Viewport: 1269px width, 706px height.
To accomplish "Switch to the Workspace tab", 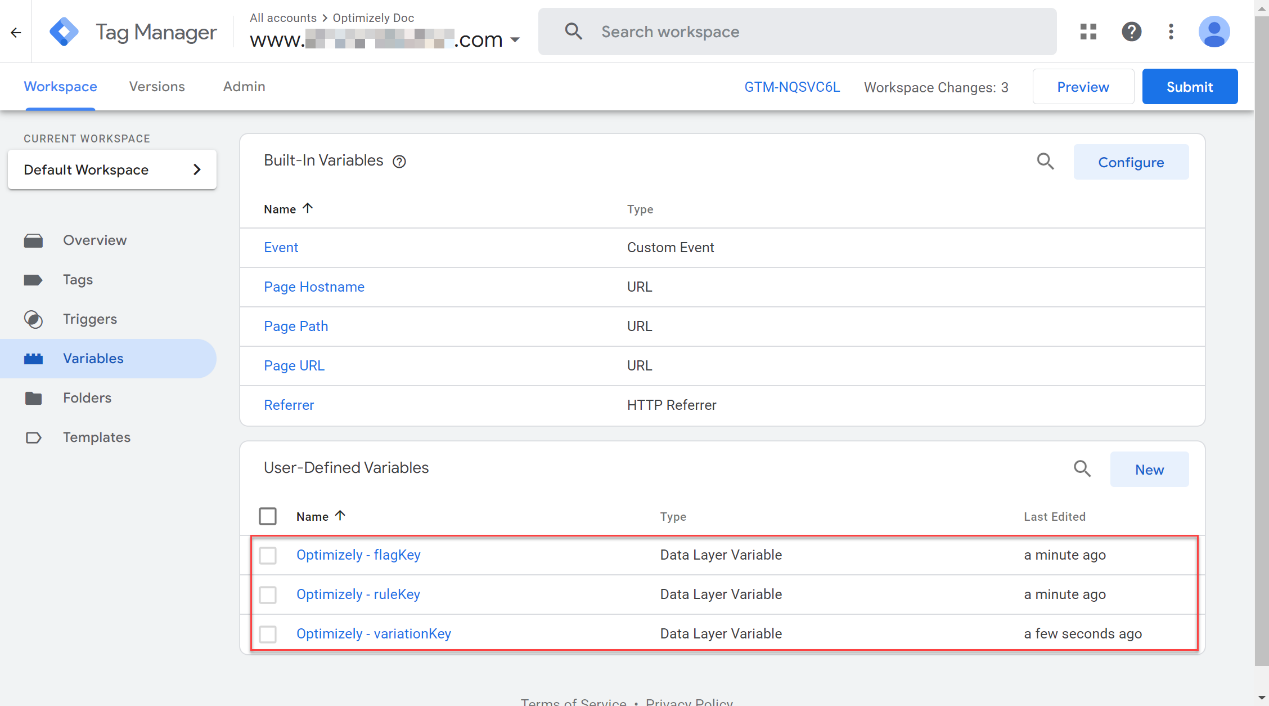I will pyautogui.click(x=60, y=87).
